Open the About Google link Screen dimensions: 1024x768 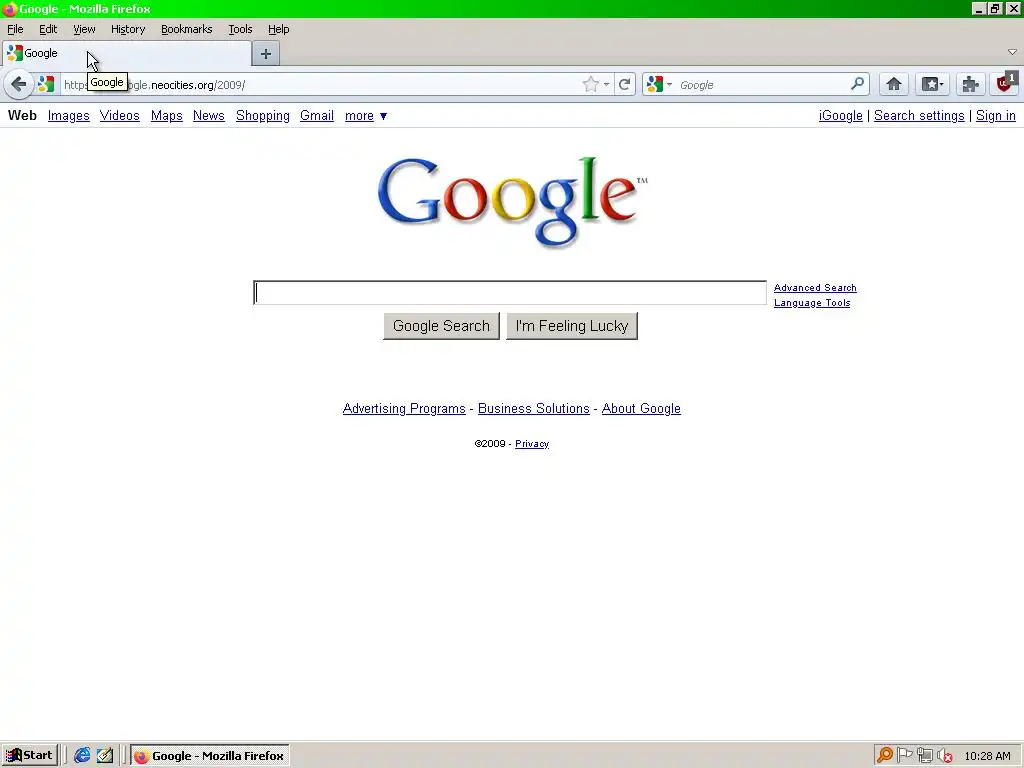641,408
